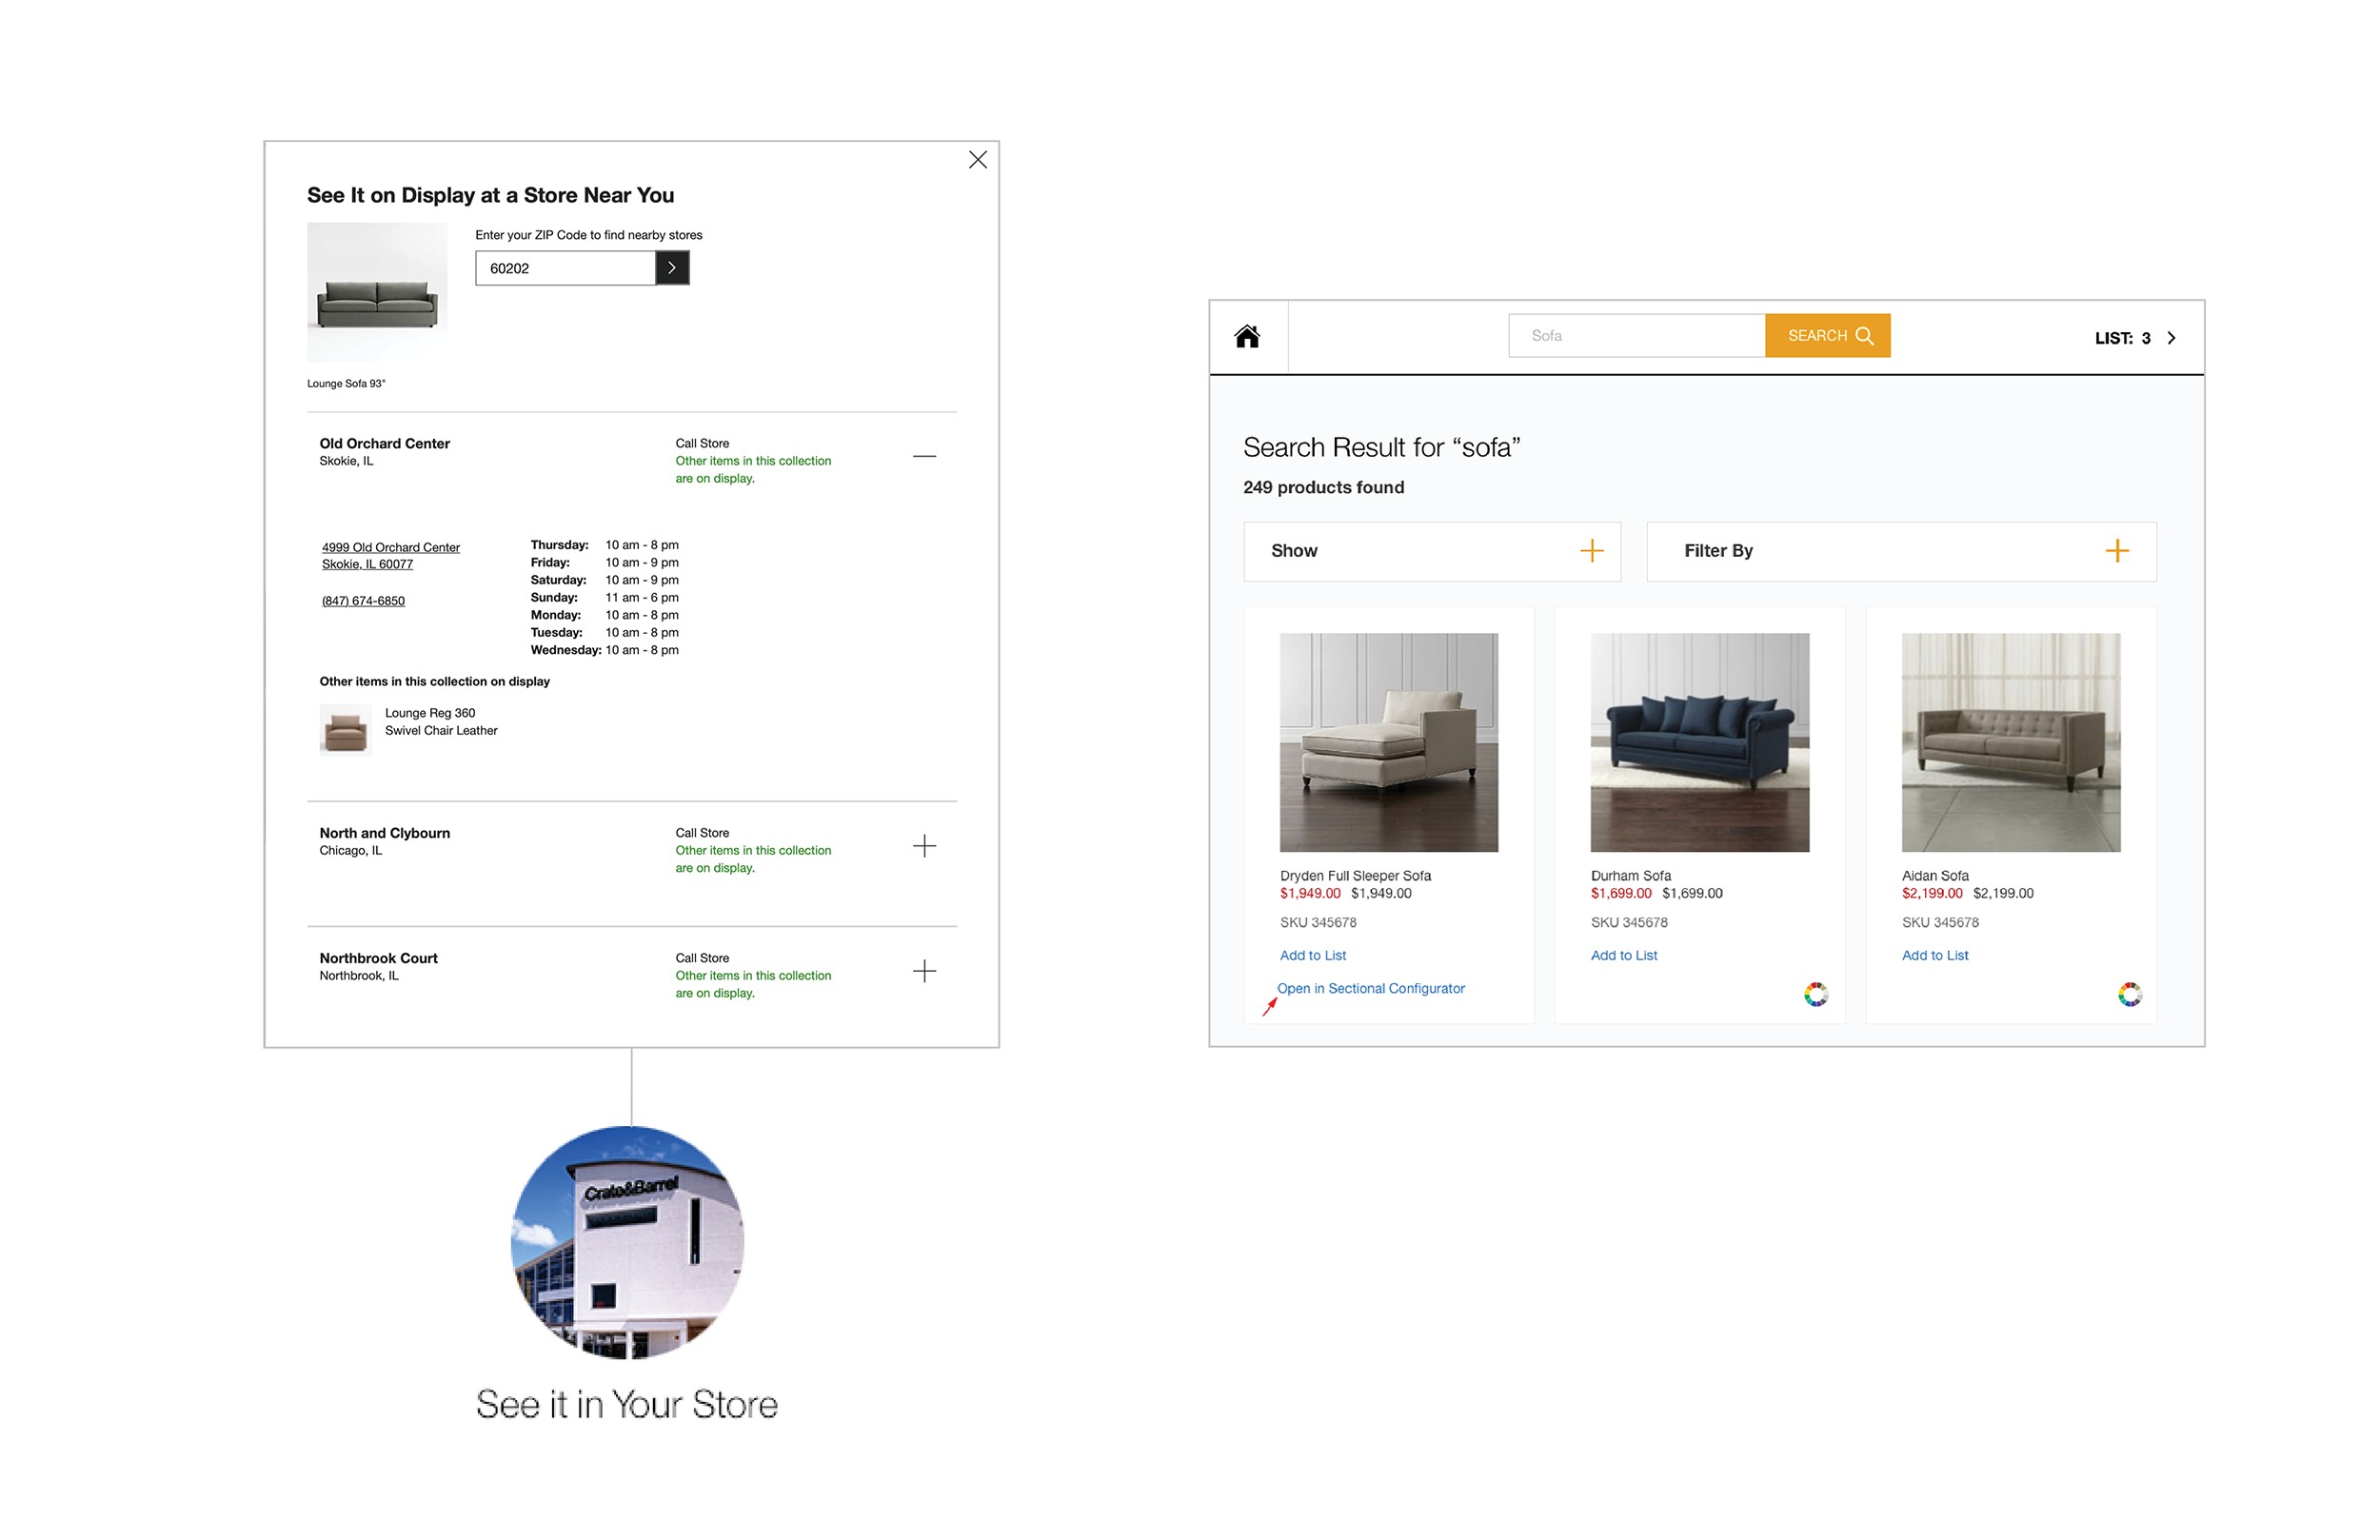Screen dimensions: 2380x1540
Task: Click the home icon on the search page
Action: coord(1247,338)
